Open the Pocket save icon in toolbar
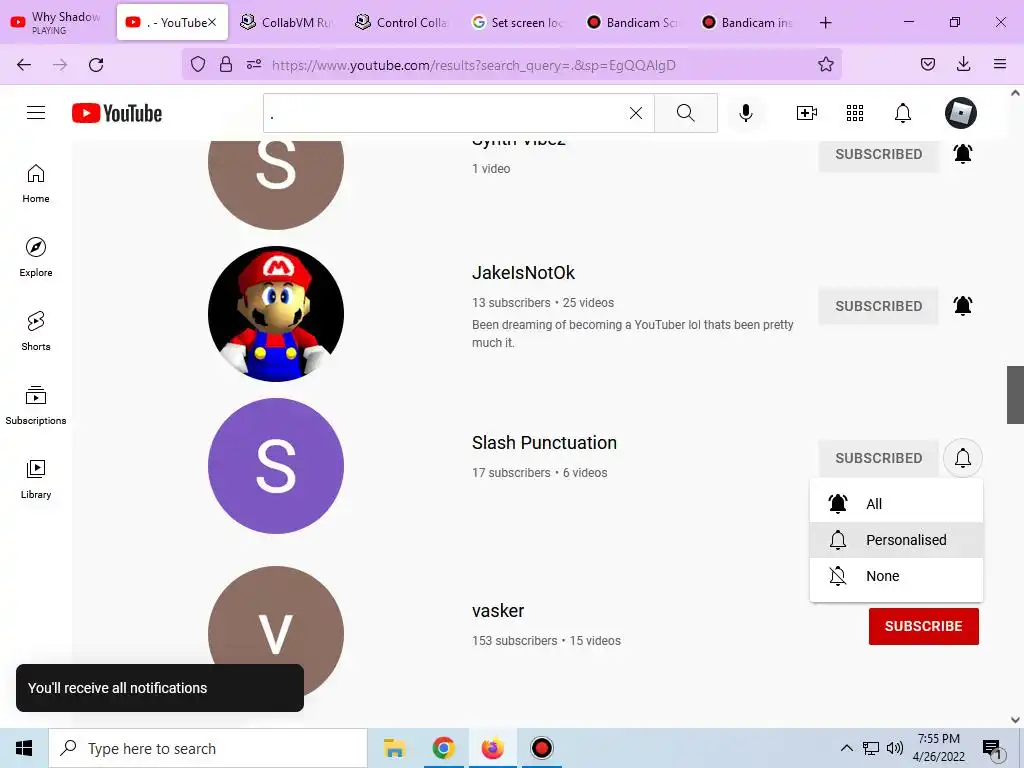This screenshot has height=768, width=1024. 927,64
